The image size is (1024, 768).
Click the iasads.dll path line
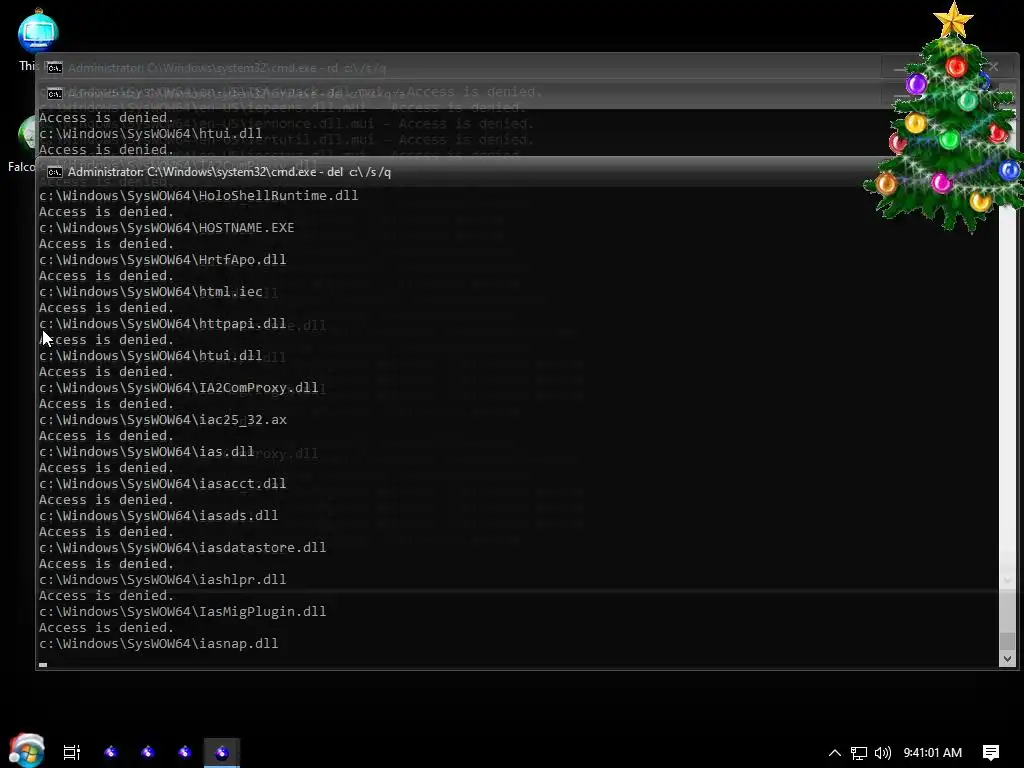[x=159, y=515]
